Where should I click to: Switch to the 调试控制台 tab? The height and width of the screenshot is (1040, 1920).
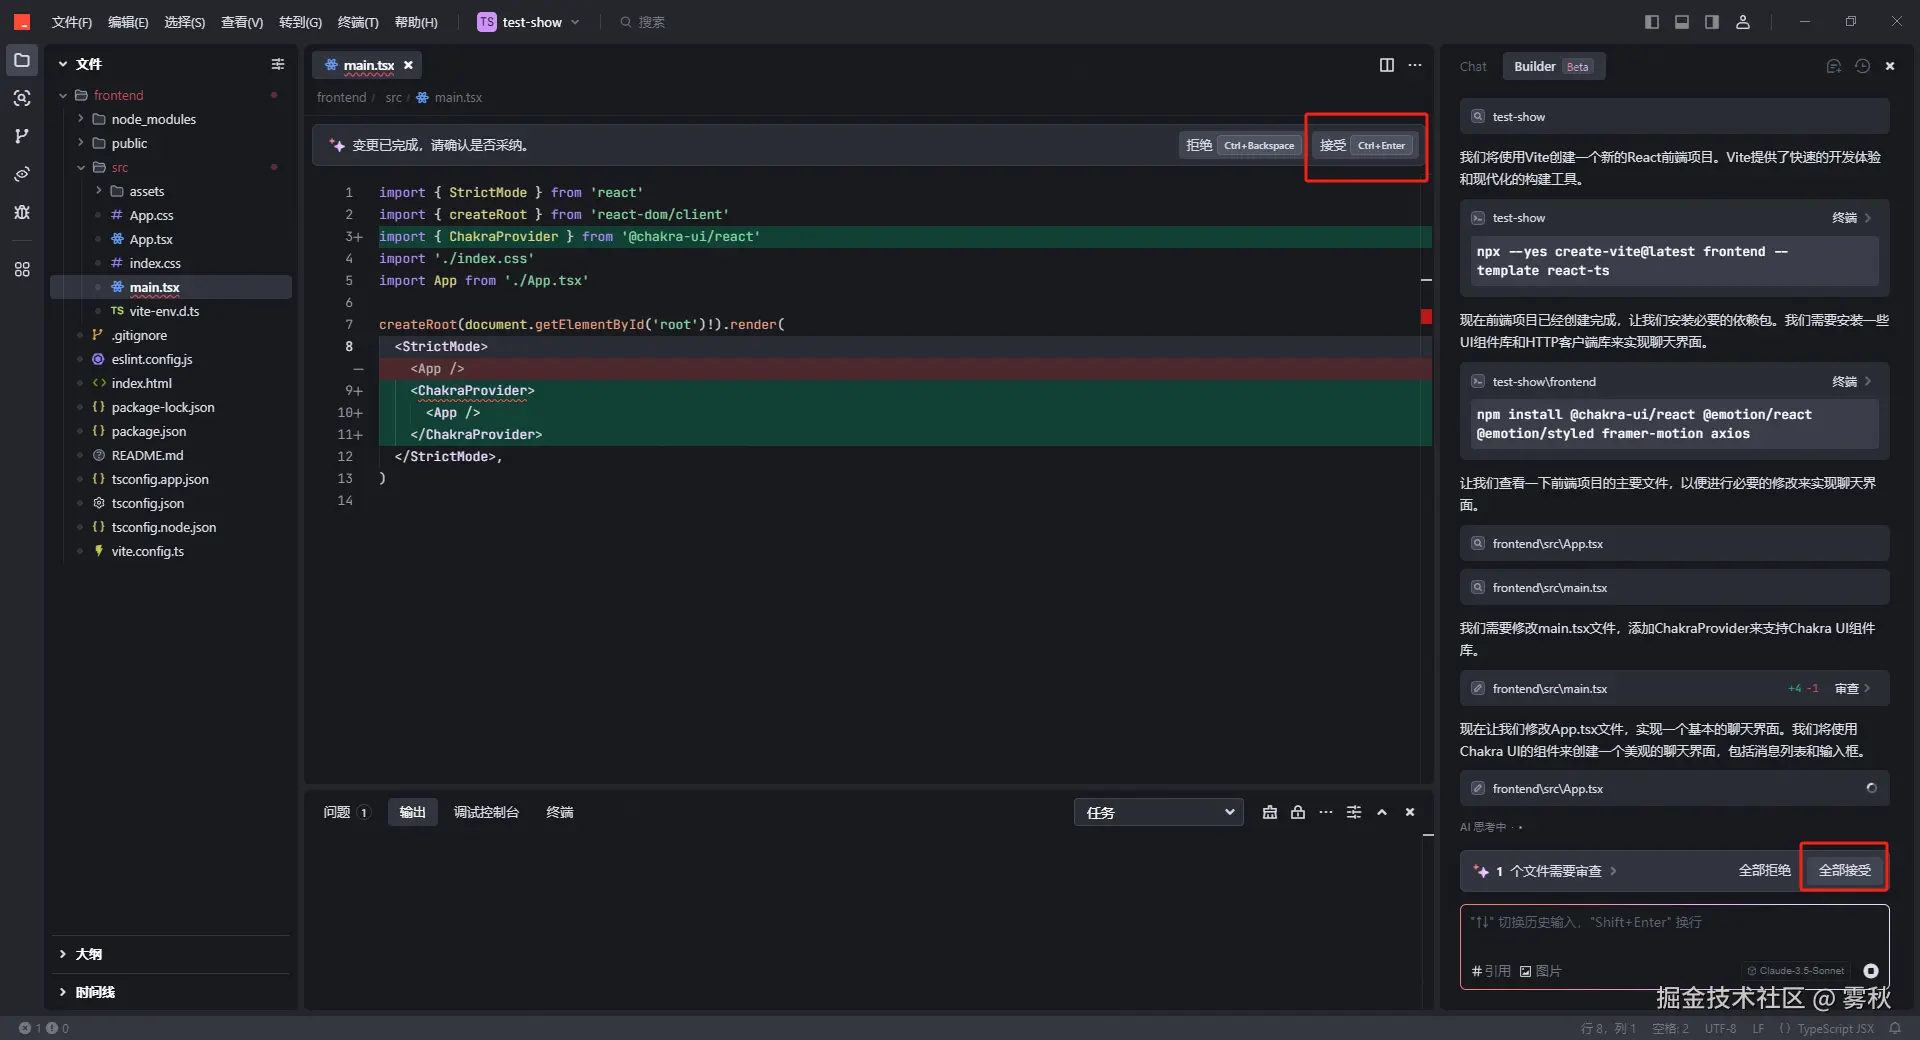tap(486, 812)
